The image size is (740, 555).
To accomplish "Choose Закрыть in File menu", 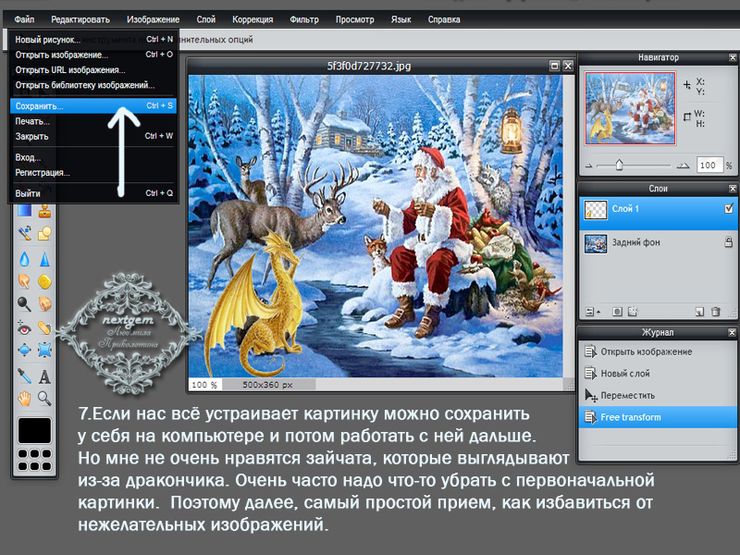I will (x=93, y=136).
